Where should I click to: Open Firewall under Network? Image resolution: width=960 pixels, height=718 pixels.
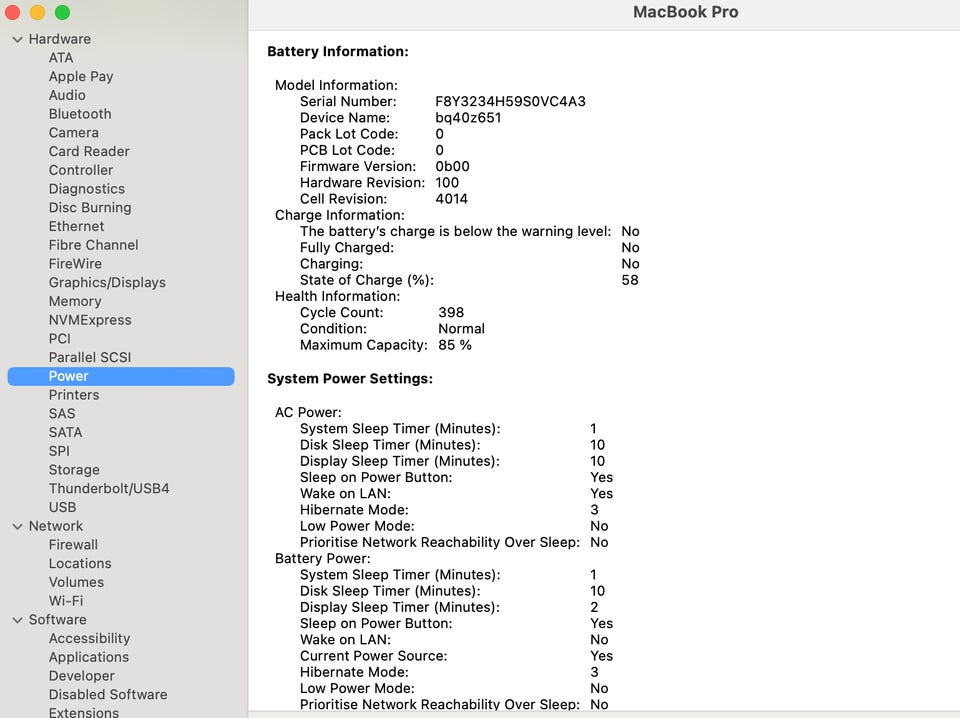click(73, 545)
